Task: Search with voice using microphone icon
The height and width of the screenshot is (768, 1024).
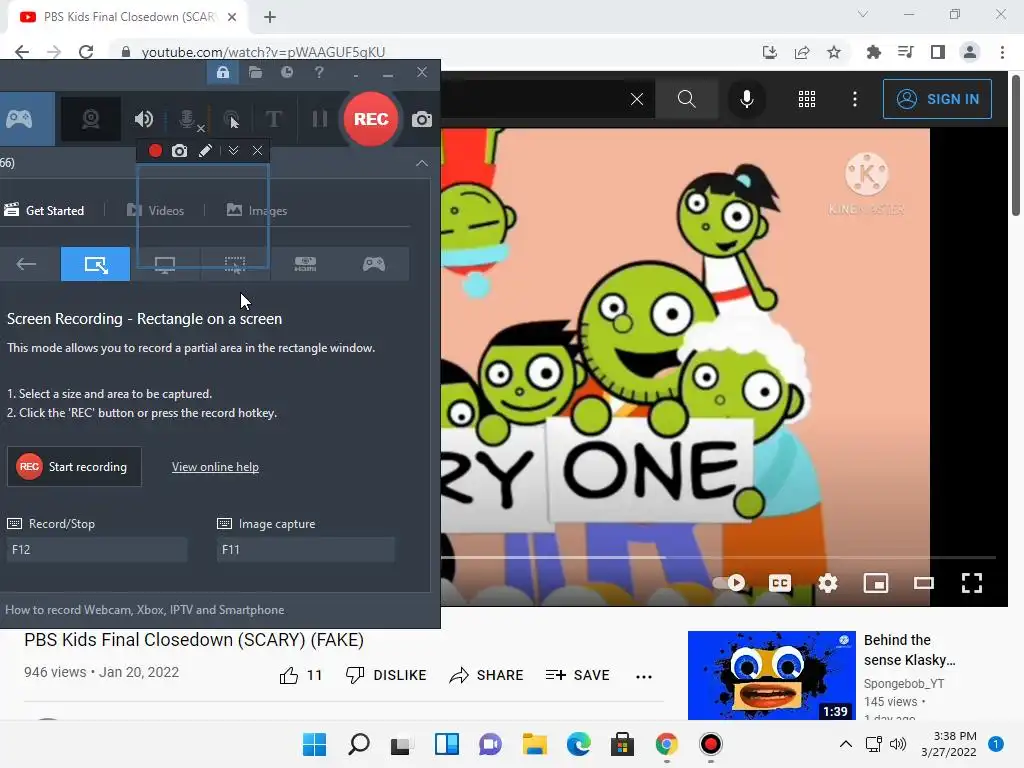Action: [x=746, y=99]
